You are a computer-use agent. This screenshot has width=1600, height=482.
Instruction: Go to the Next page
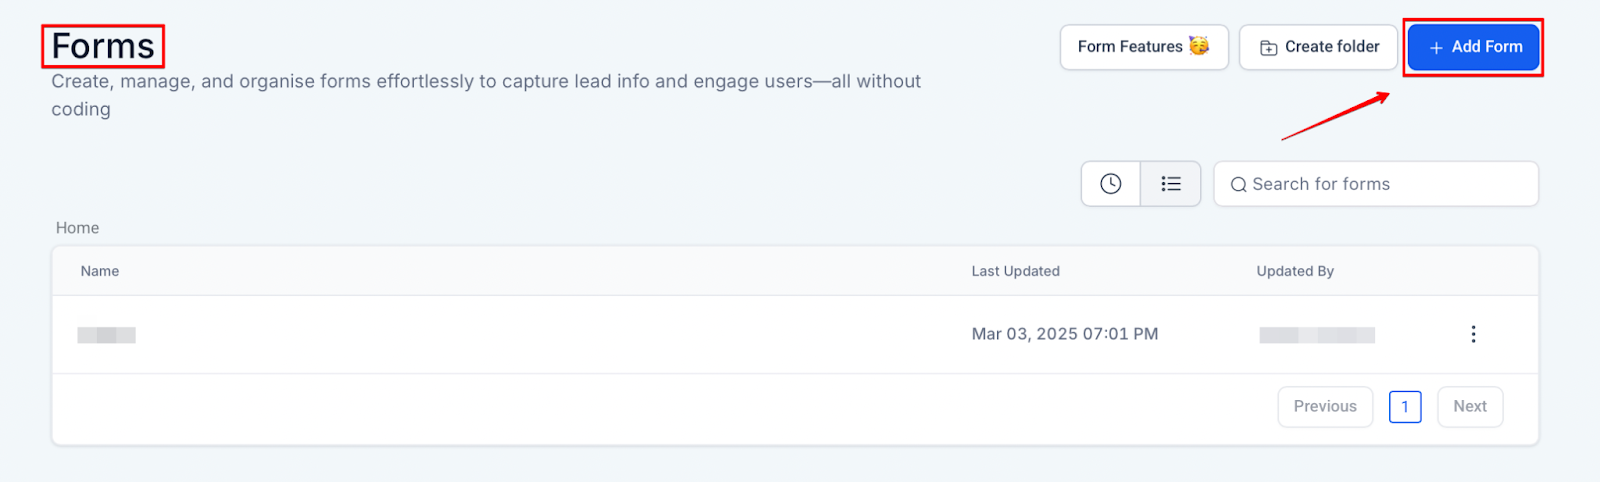point(1470,406)
